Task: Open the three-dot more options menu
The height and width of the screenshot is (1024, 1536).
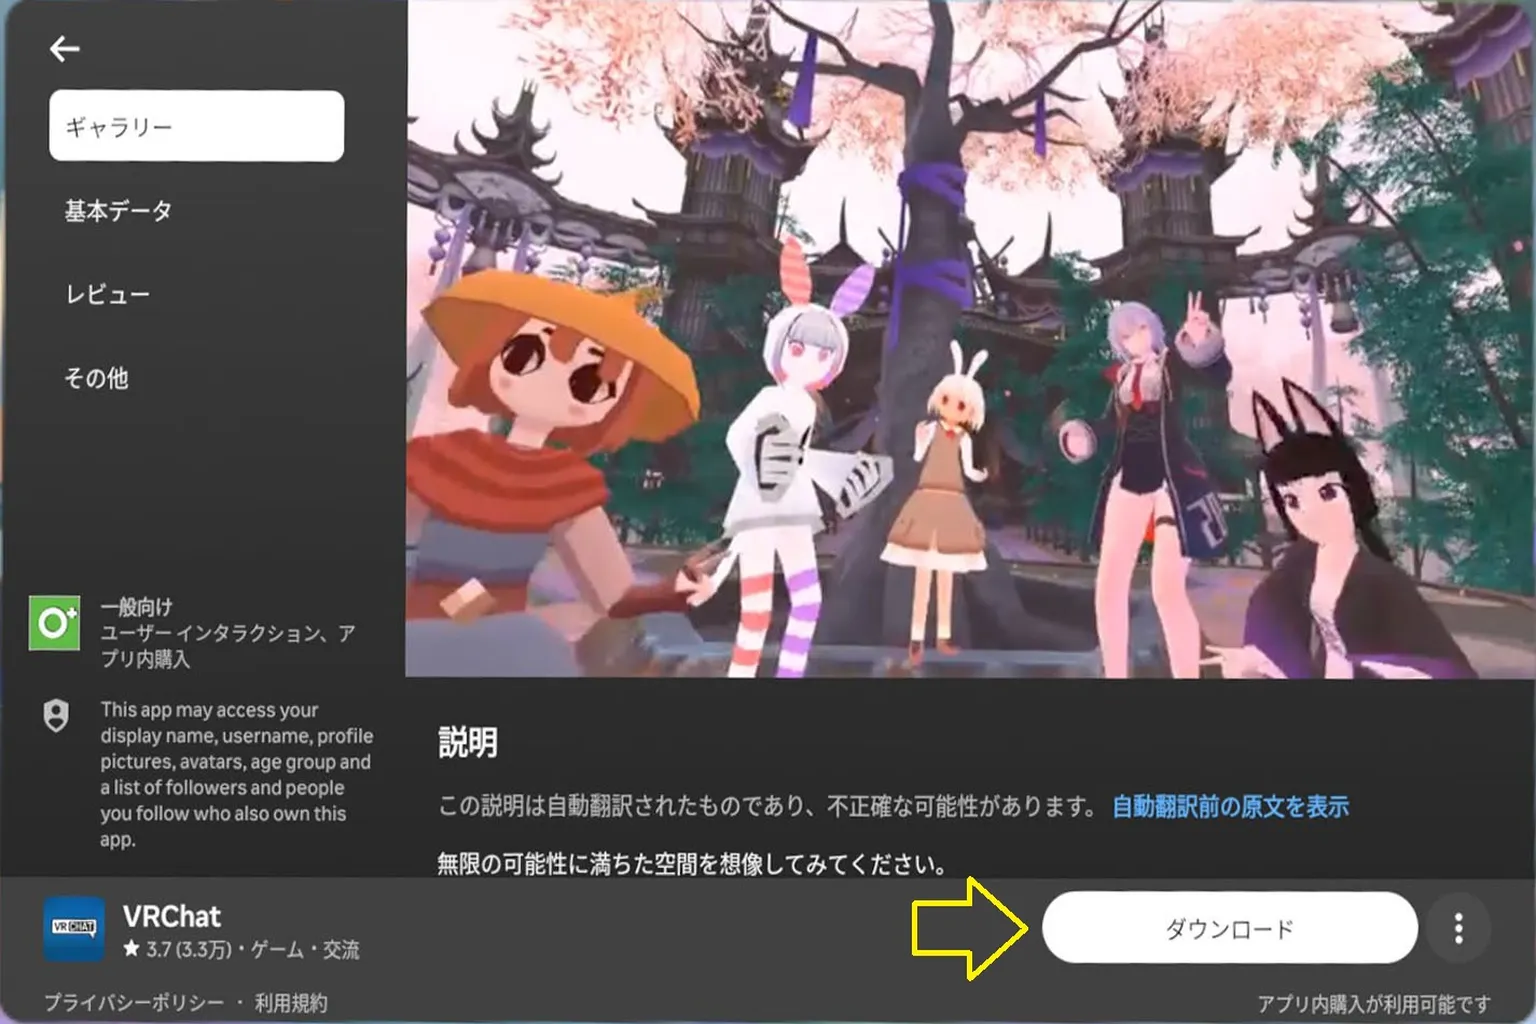Action: click(x=1459, y=928)
